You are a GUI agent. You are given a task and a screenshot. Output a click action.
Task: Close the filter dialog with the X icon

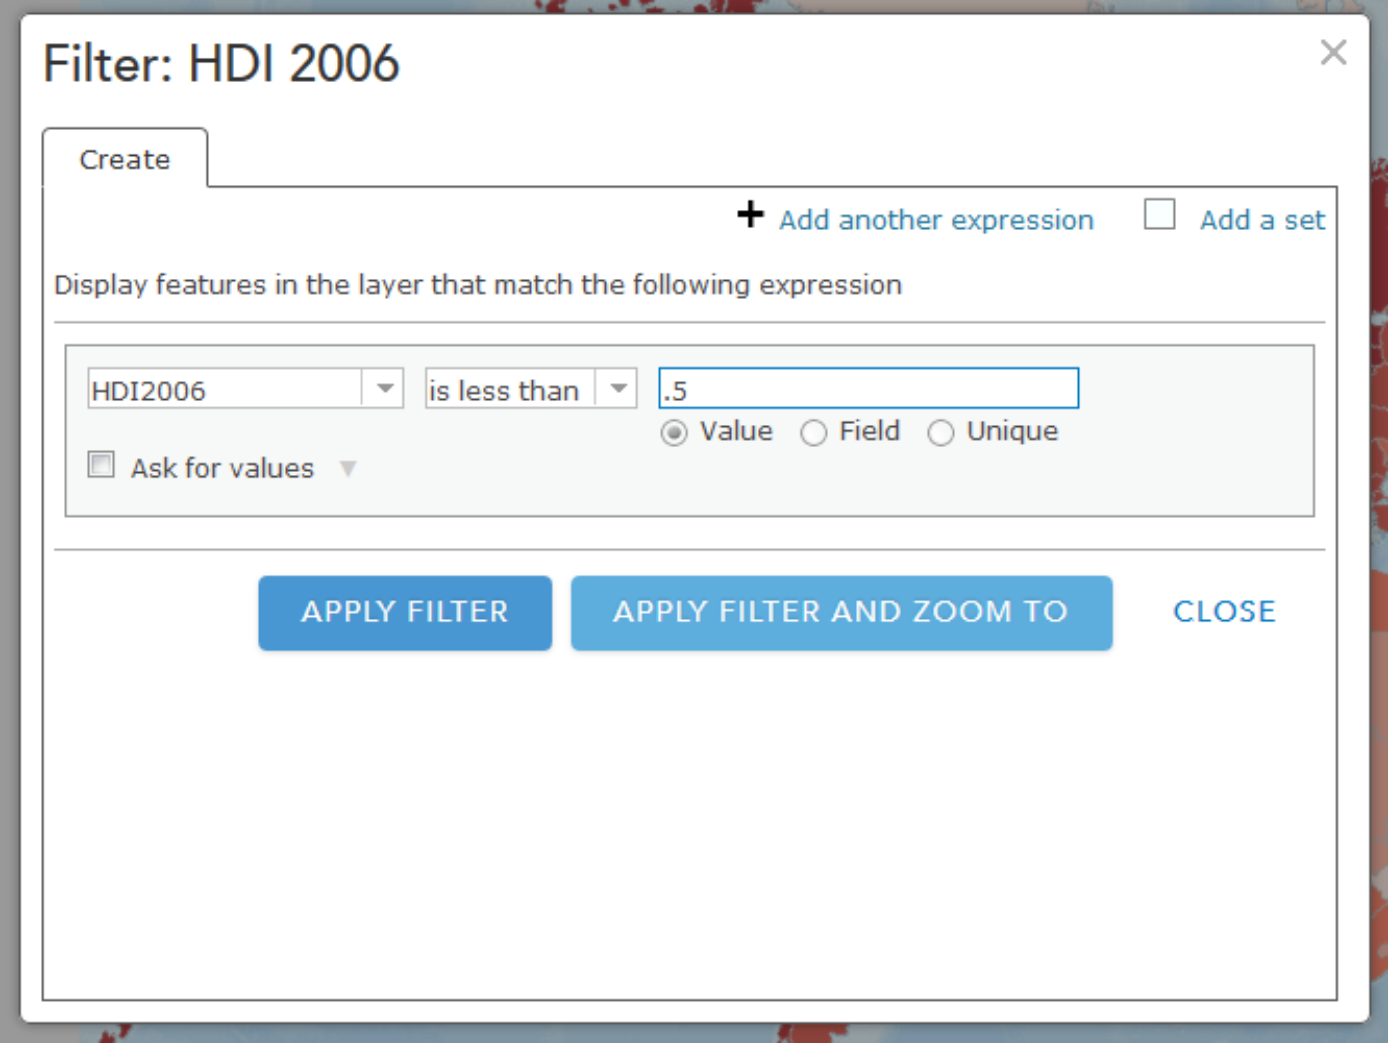1333,52
